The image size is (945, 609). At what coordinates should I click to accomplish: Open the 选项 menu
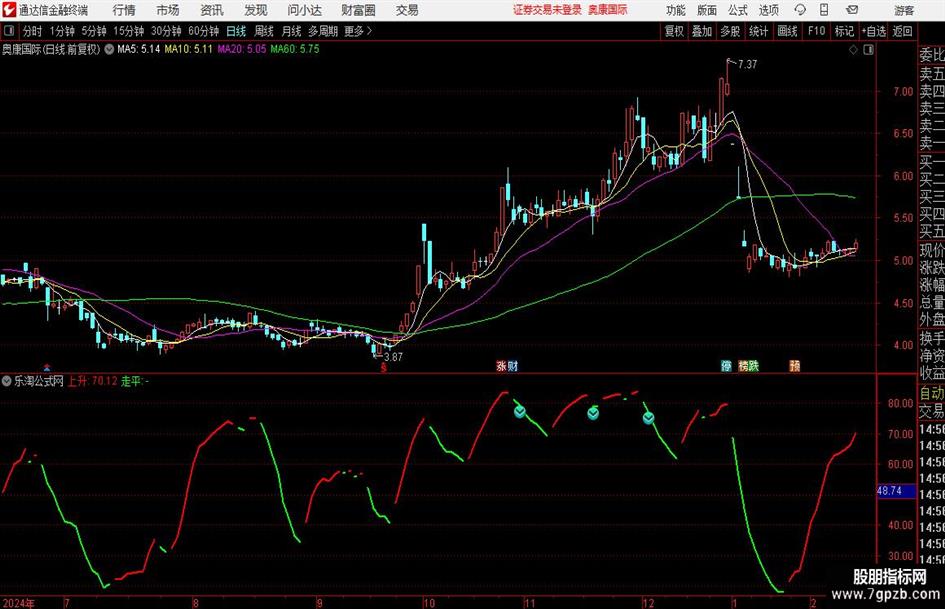click(769, 10)
